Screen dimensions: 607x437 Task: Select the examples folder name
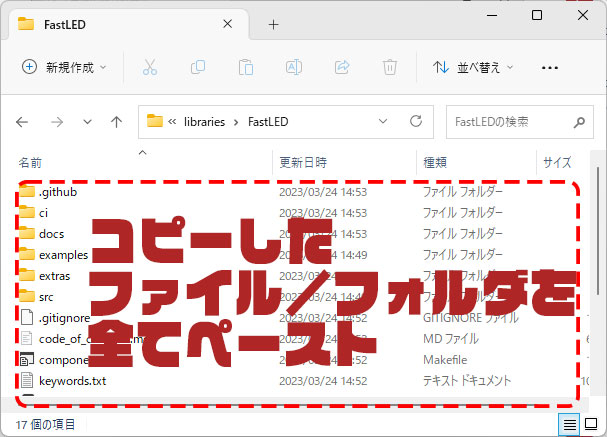pyautogui.click(x=63, y=255)
